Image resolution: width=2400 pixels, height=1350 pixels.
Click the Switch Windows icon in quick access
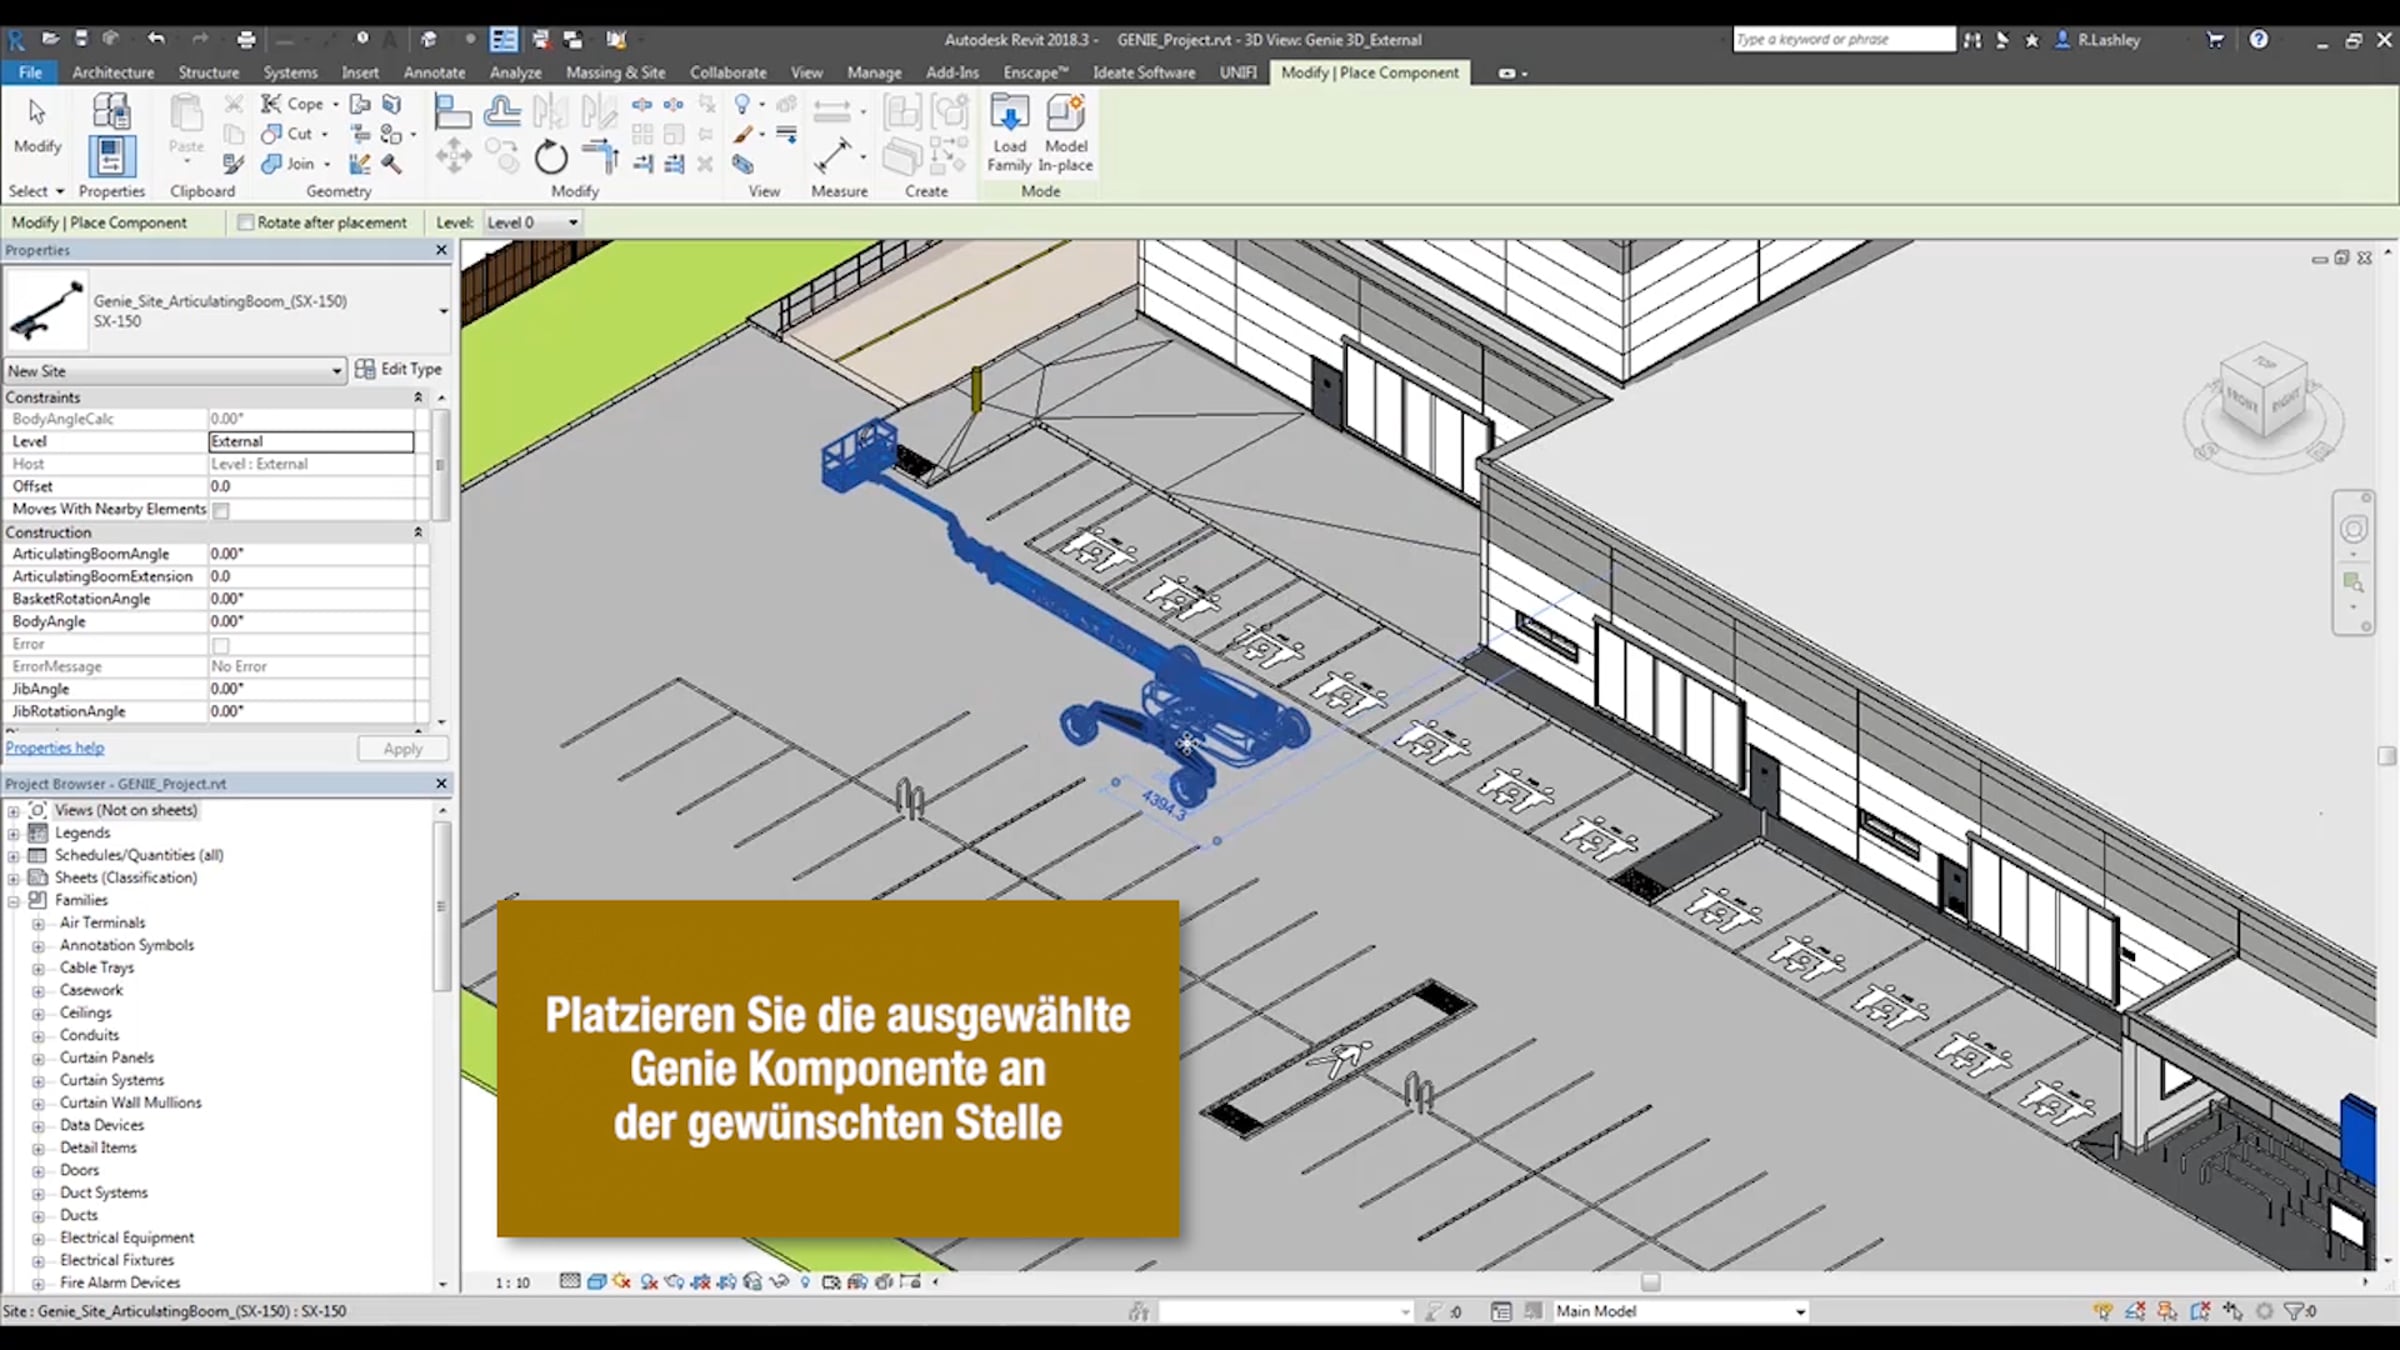[573, 39]
